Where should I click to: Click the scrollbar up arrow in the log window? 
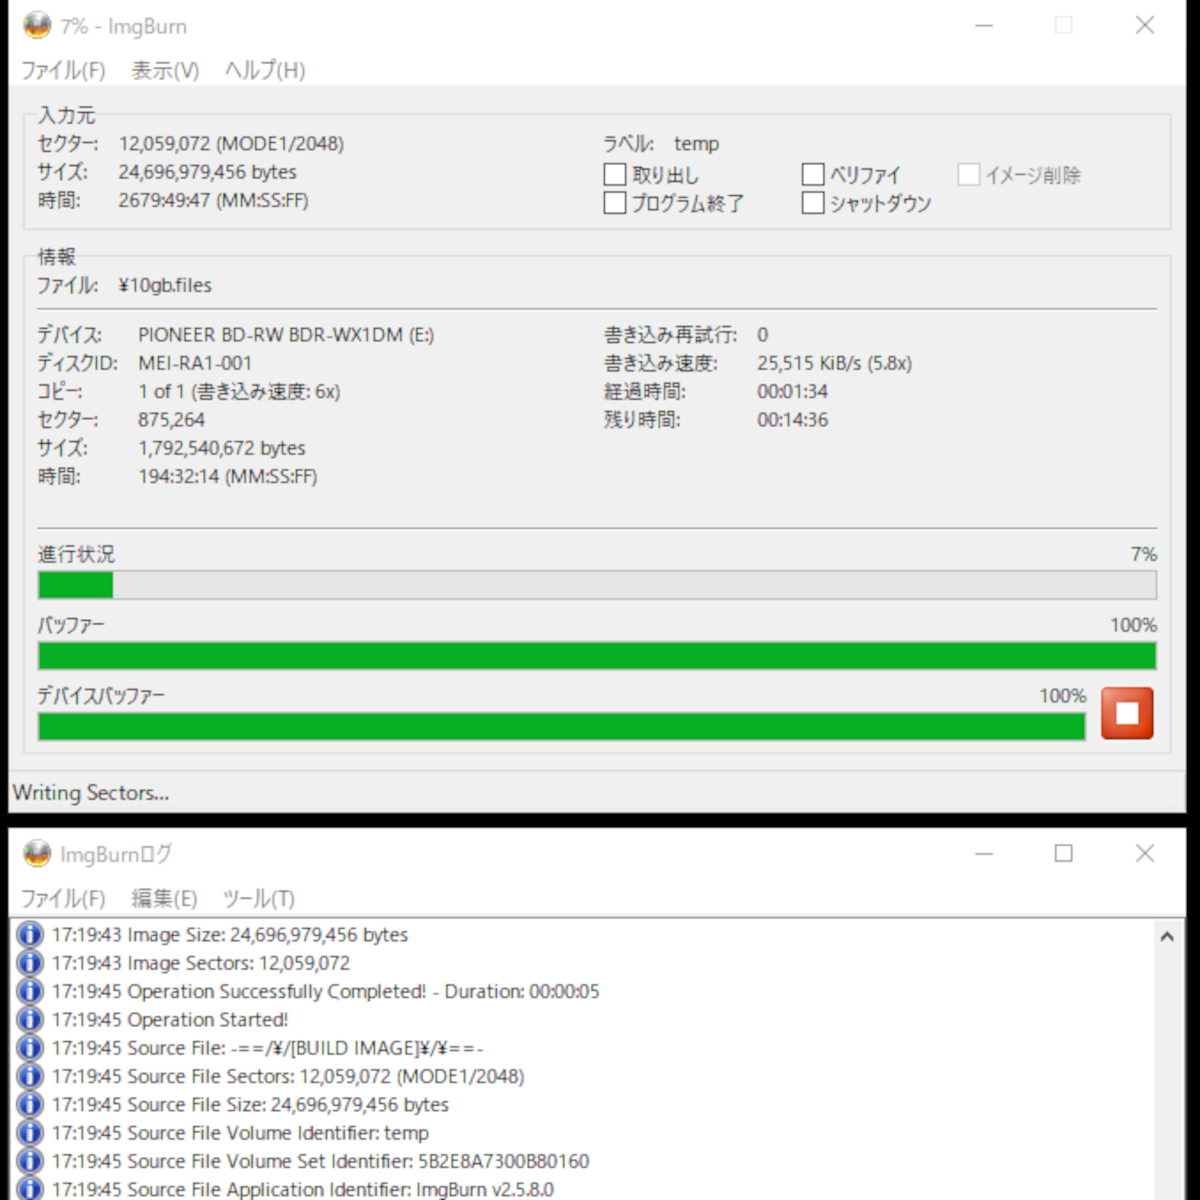[x=1165, y=934]
